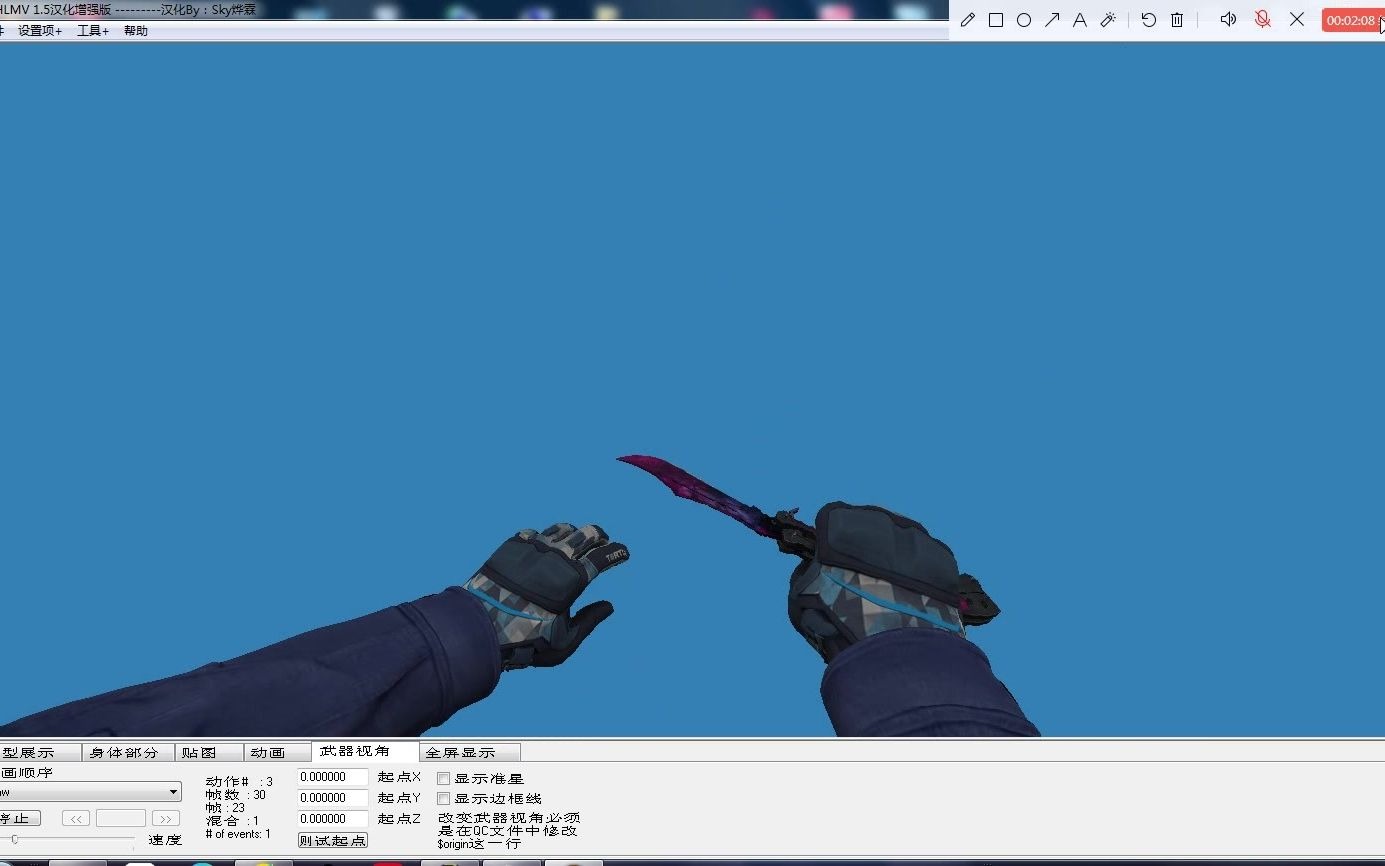The width and height of the screenshot is (1385, 866).
Task: Select the arrow annotation tool
Action: point(1052,19)
